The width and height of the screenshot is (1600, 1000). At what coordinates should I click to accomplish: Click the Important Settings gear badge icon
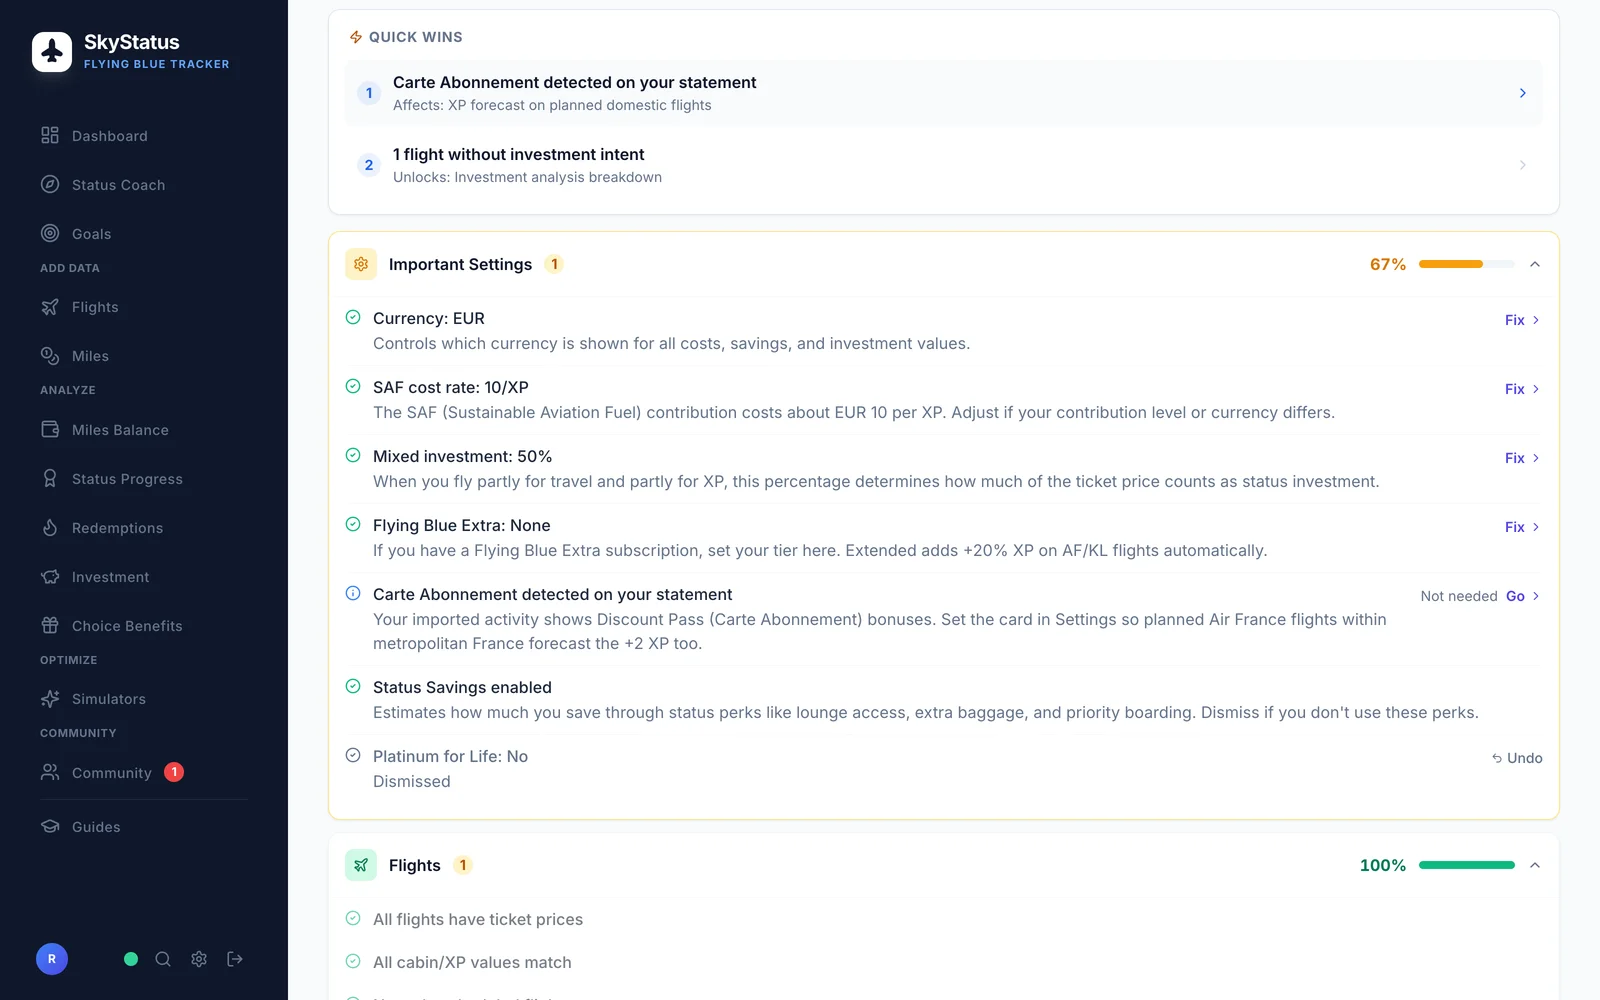[361, 264]
